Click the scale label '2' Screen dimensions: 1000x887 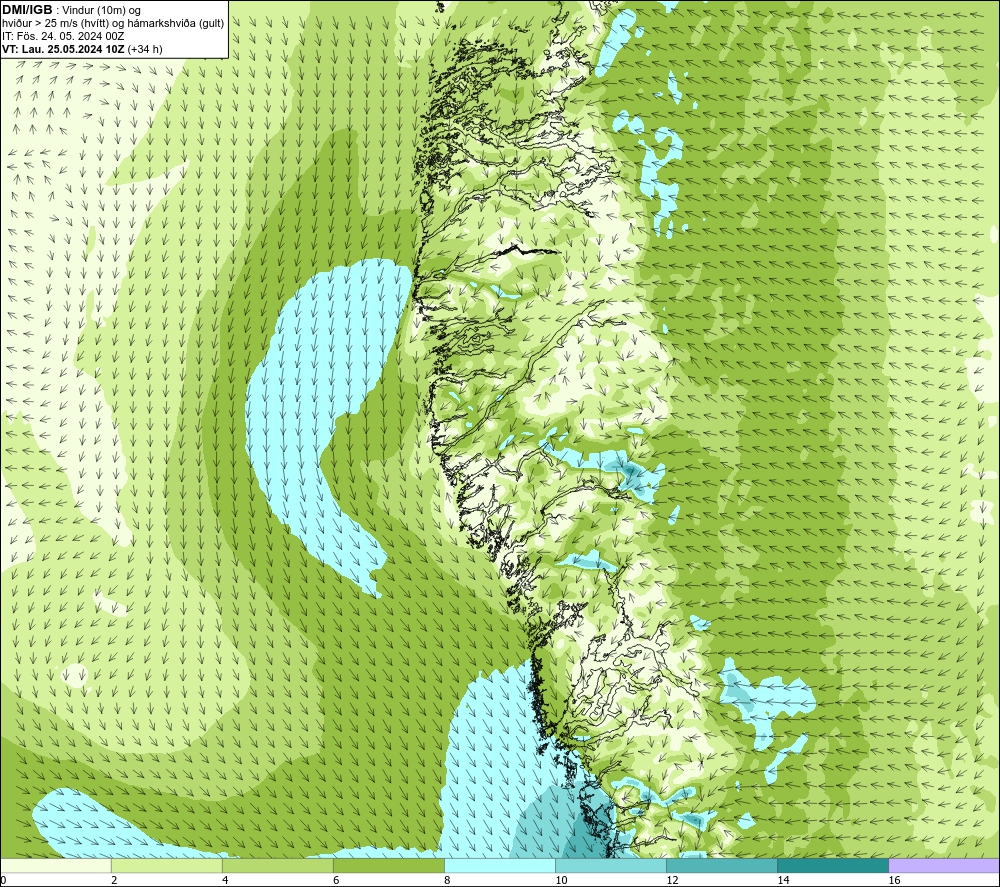tap(114, 880)
